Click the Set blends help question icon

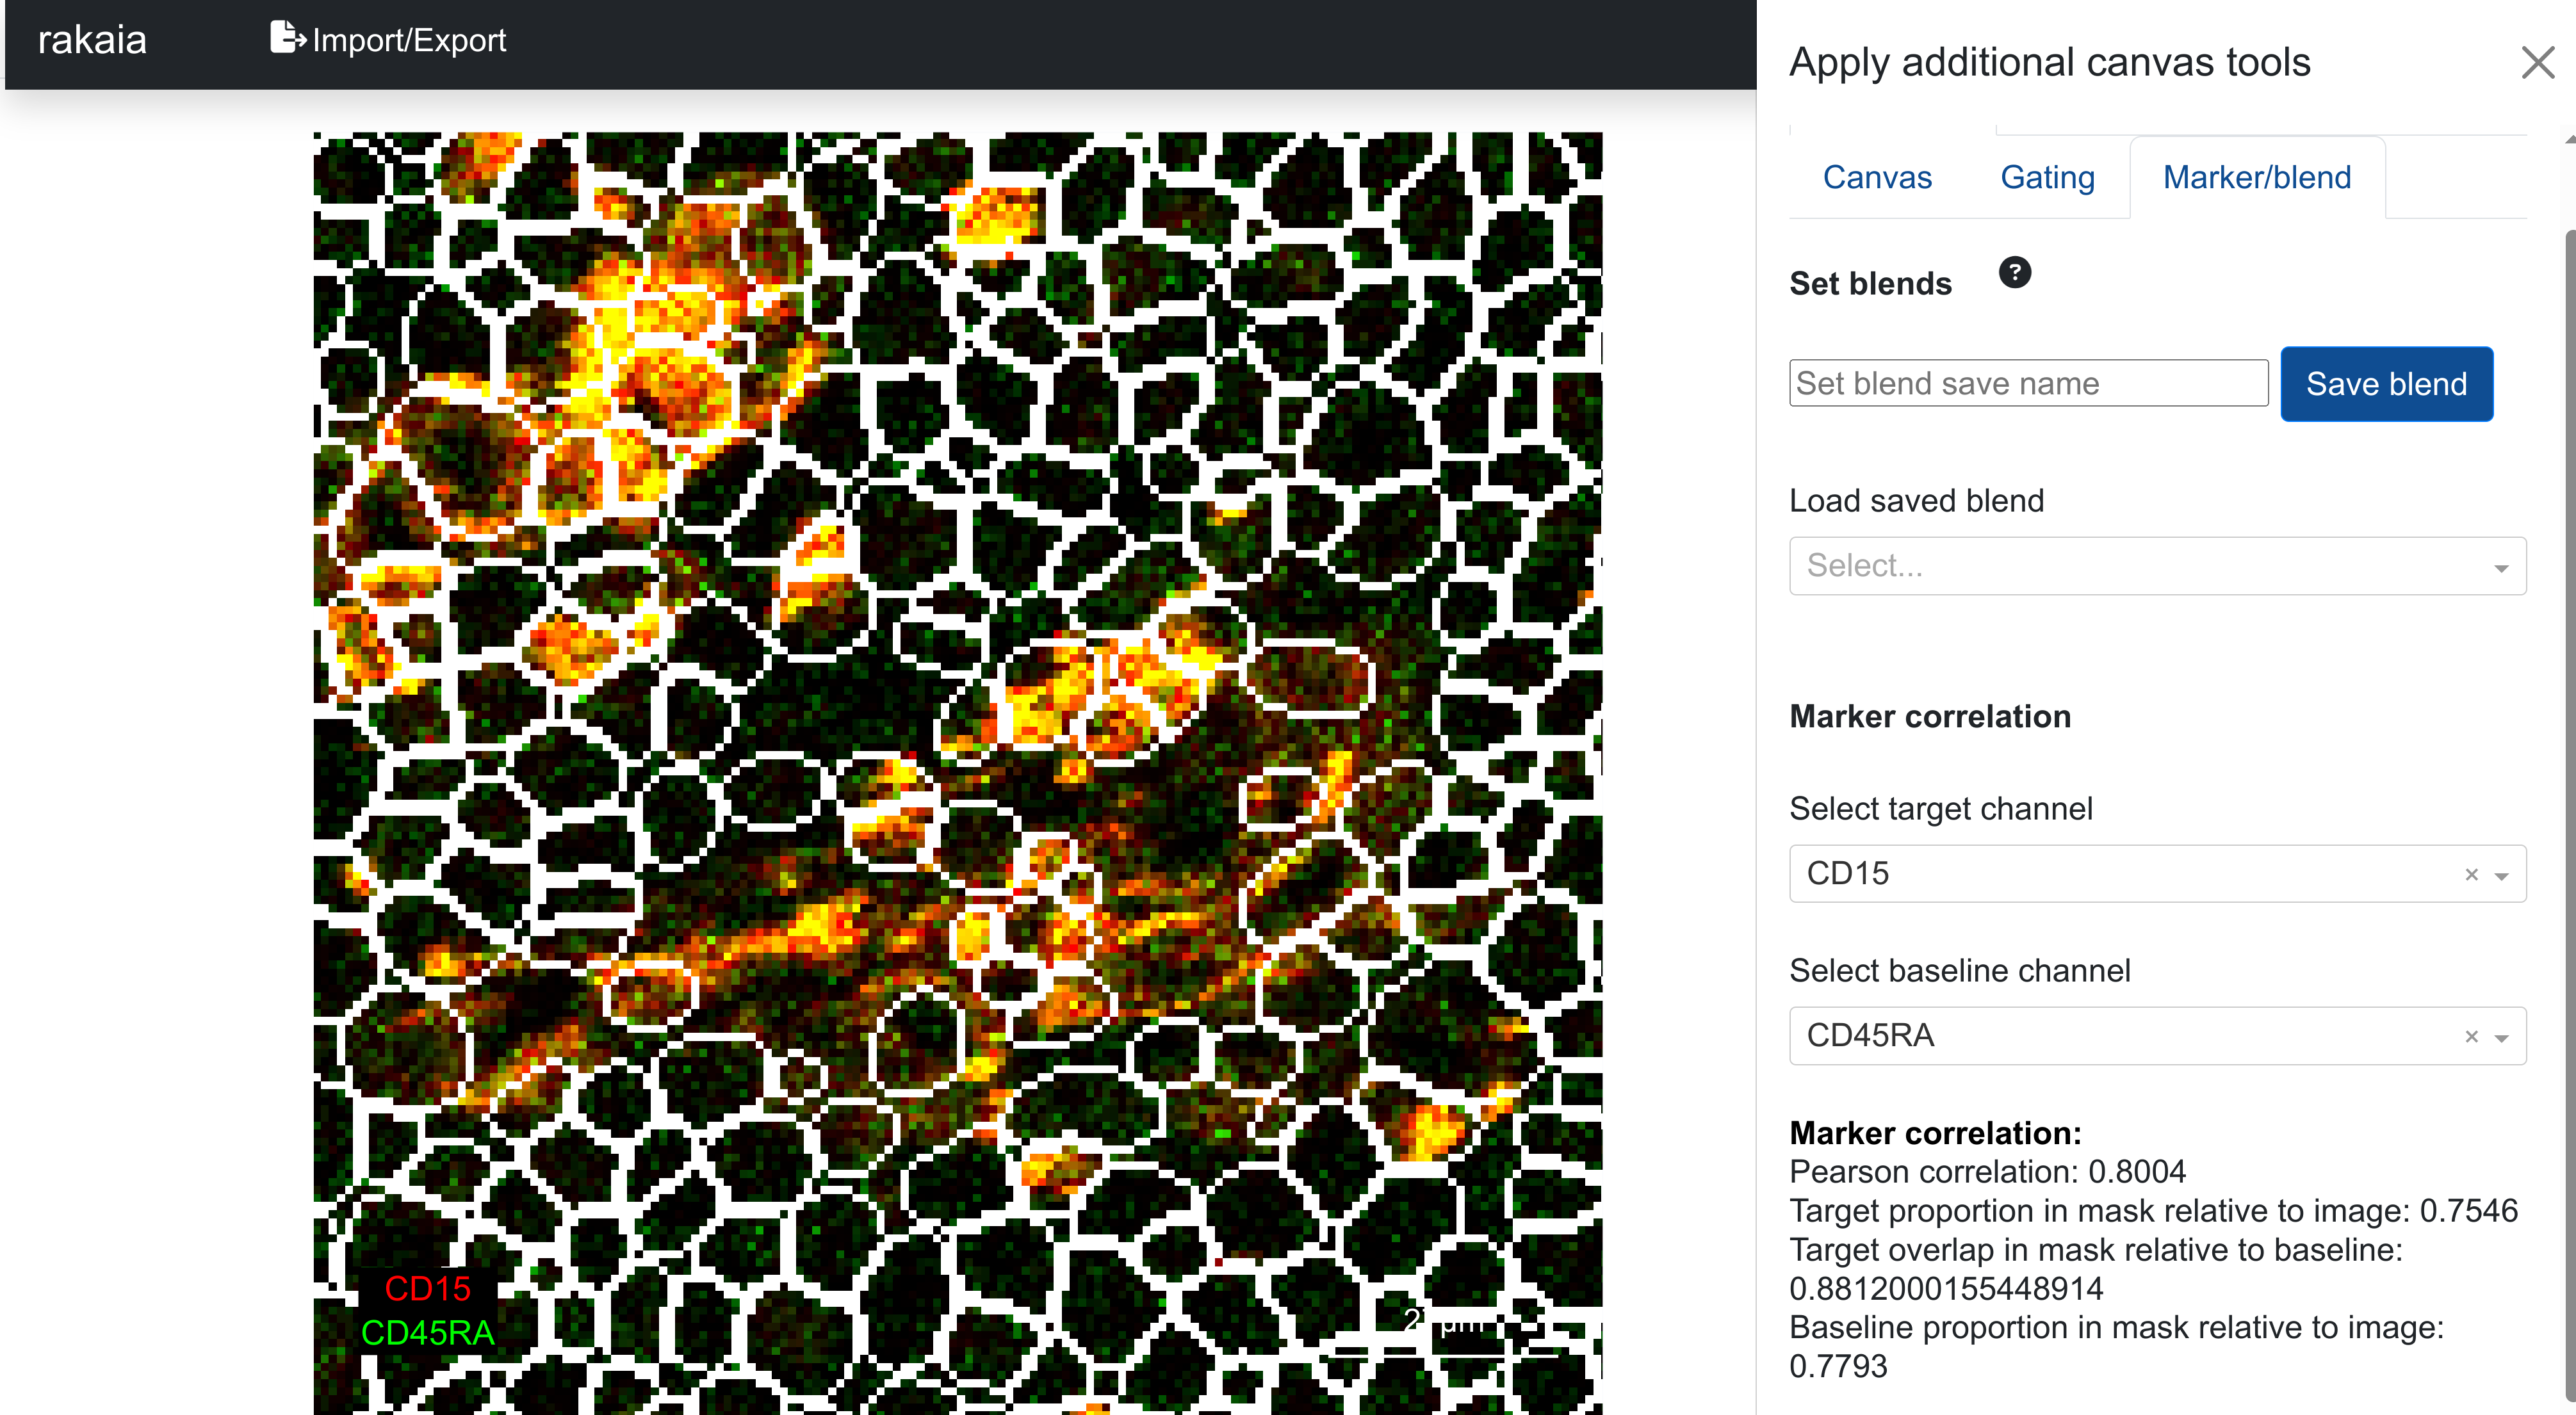point(2014,272)
